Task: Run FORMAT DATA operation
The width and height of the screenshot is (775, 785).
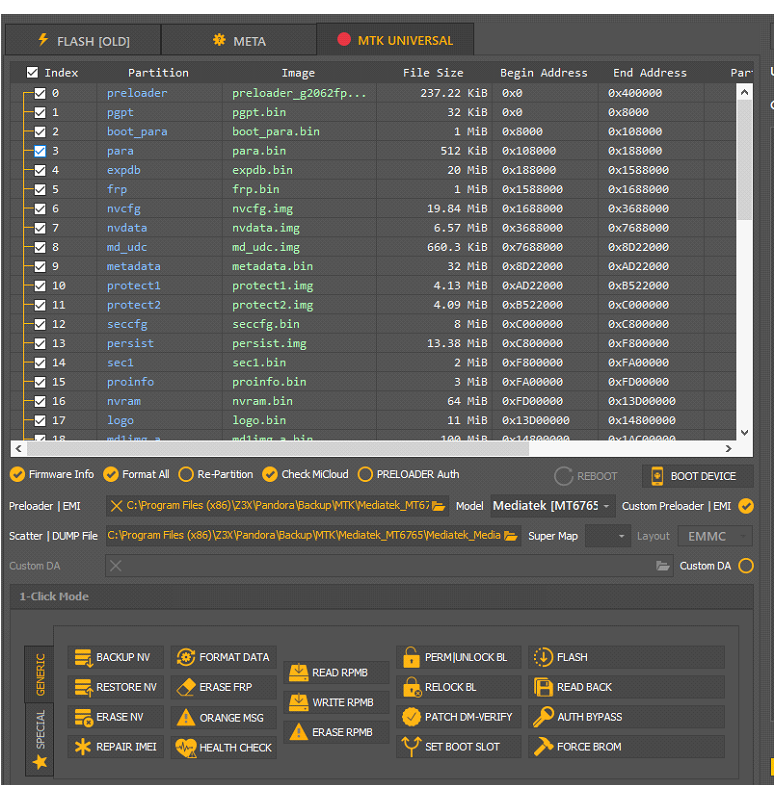Action: pyautogui.click(x=223, y=657)
